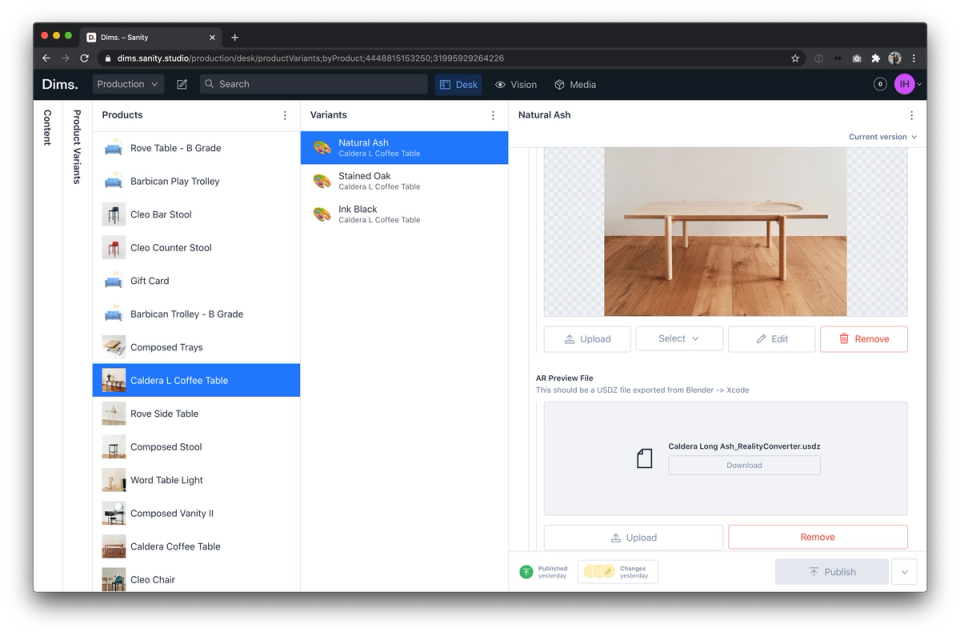This screenshot has width=960, height=636.
Task: Select Barbican Trolley - B Grade product
Action: [196, 314]
